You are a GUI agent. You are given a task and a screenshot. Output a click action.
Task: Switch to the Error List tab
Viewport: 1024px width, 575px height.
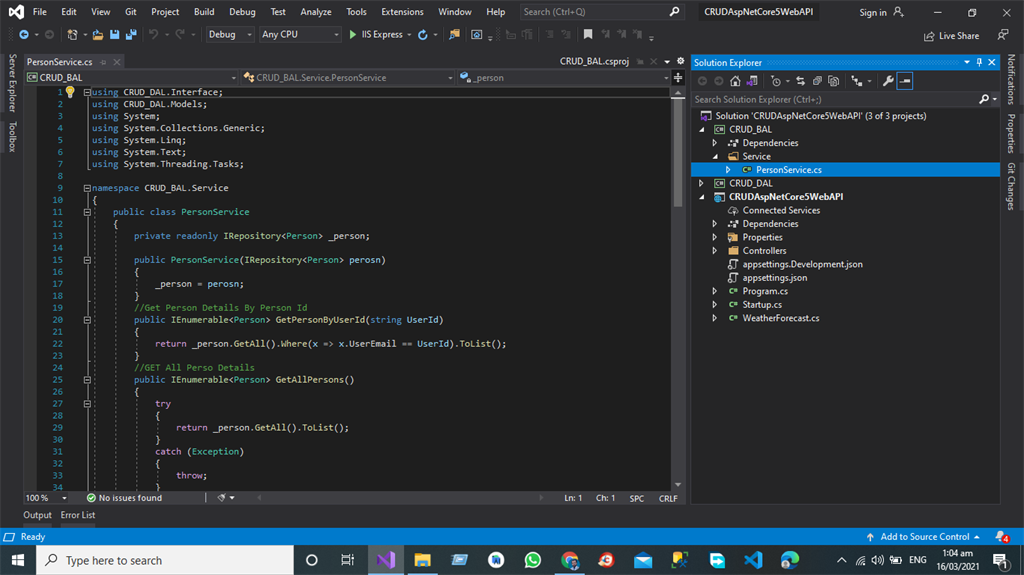[78, 515]
